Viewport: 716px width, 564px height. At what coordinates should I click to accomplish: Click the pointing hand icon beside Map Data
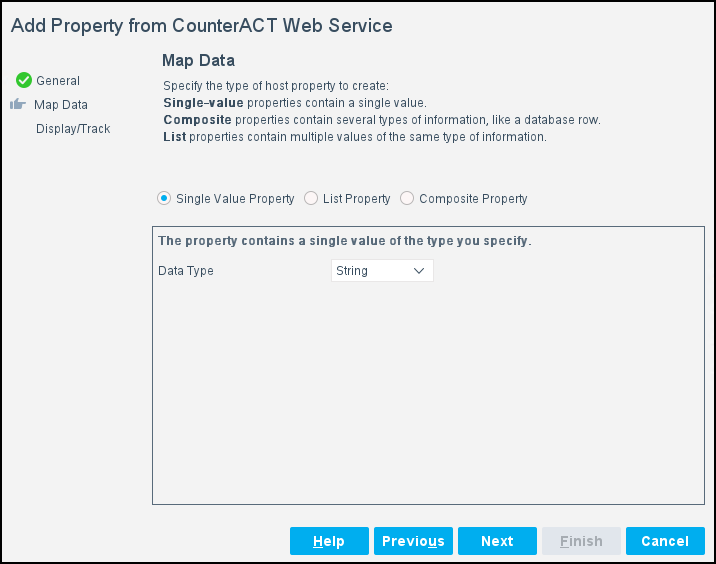coord(18,104)
